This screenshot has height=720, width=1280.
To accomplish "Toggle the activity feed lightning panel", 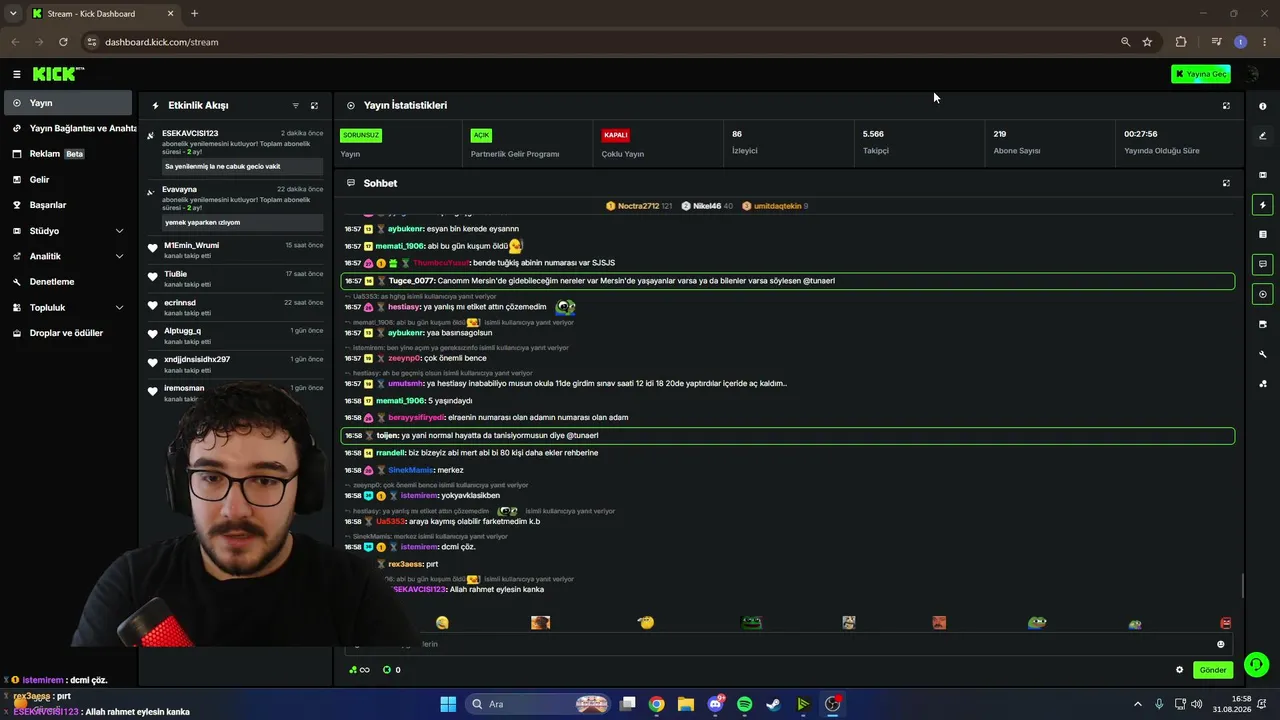I will [x=1263, y=205].
